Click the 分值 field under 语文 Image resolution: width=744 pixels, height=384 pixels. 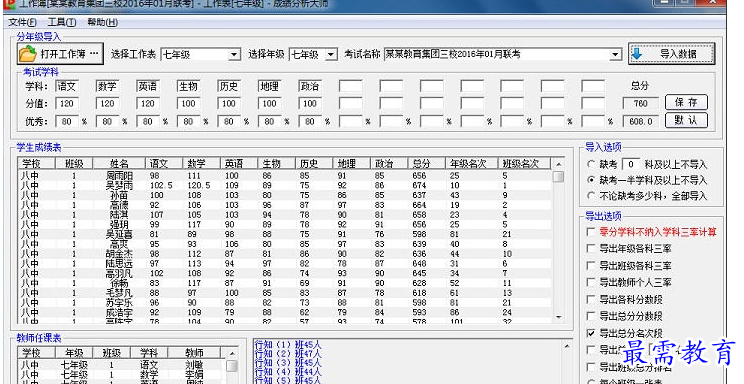click(x=67, y=103)
